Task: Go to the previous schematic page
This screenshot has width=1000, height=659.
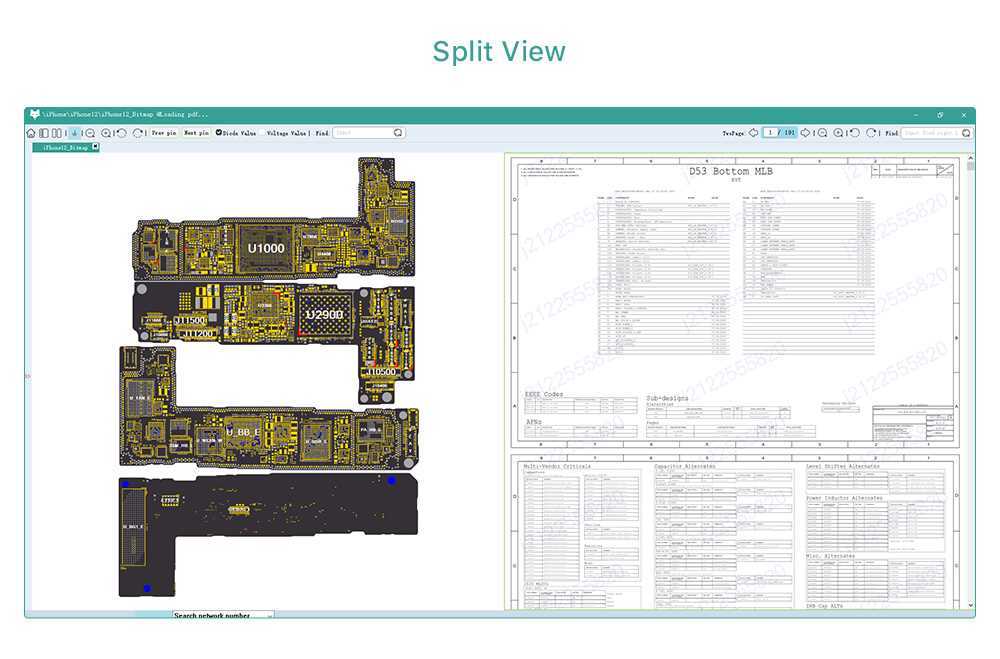Action: point(753,133)
